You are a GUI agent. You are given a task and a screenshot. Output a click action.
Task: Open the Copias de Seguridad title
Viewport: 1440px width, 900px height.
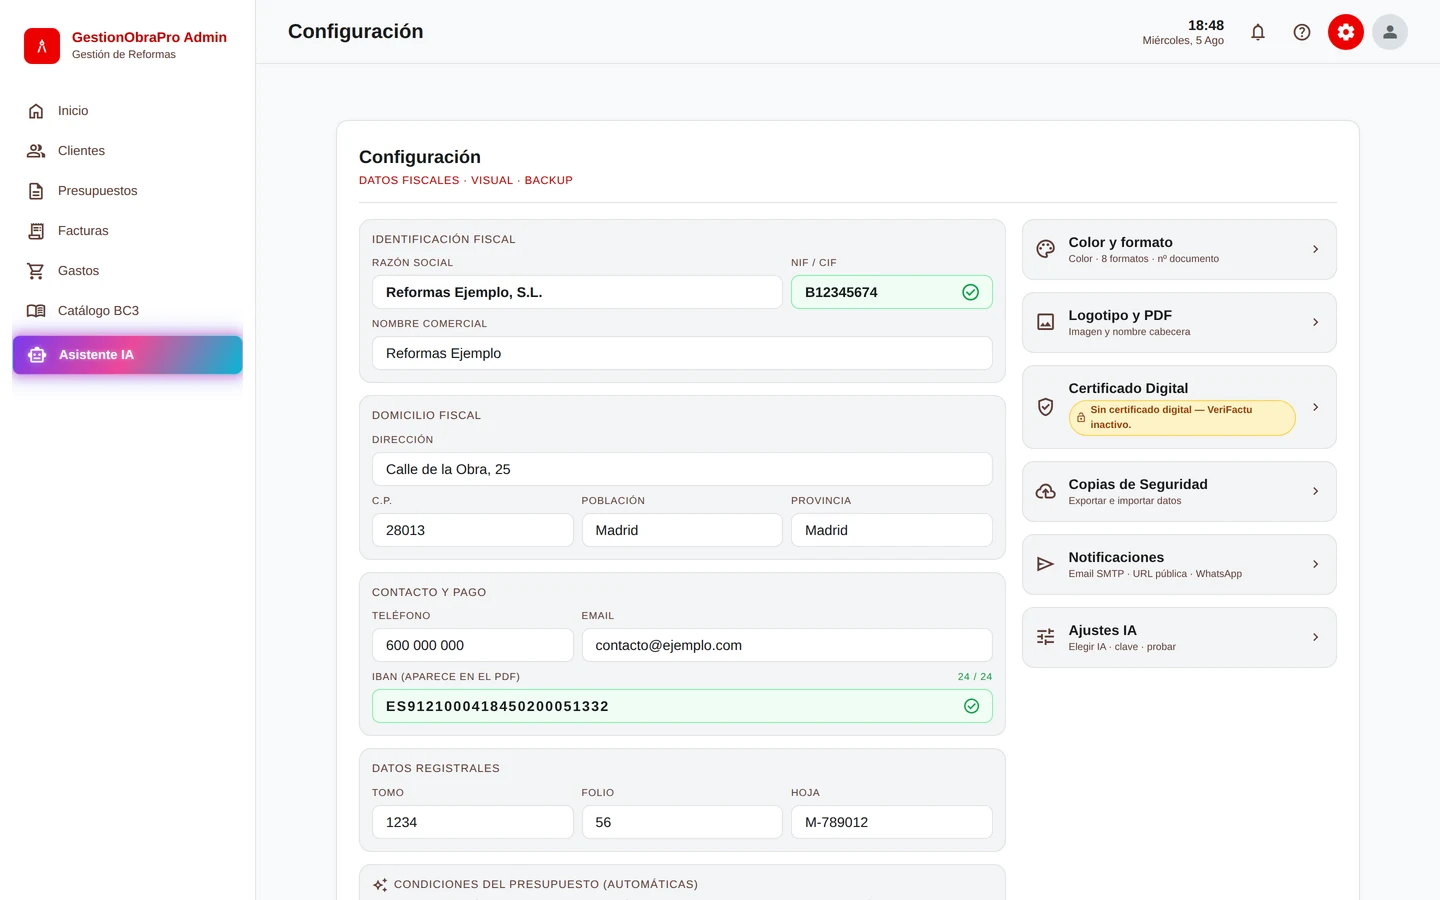pyautogui.click(x=1138, y=484)
